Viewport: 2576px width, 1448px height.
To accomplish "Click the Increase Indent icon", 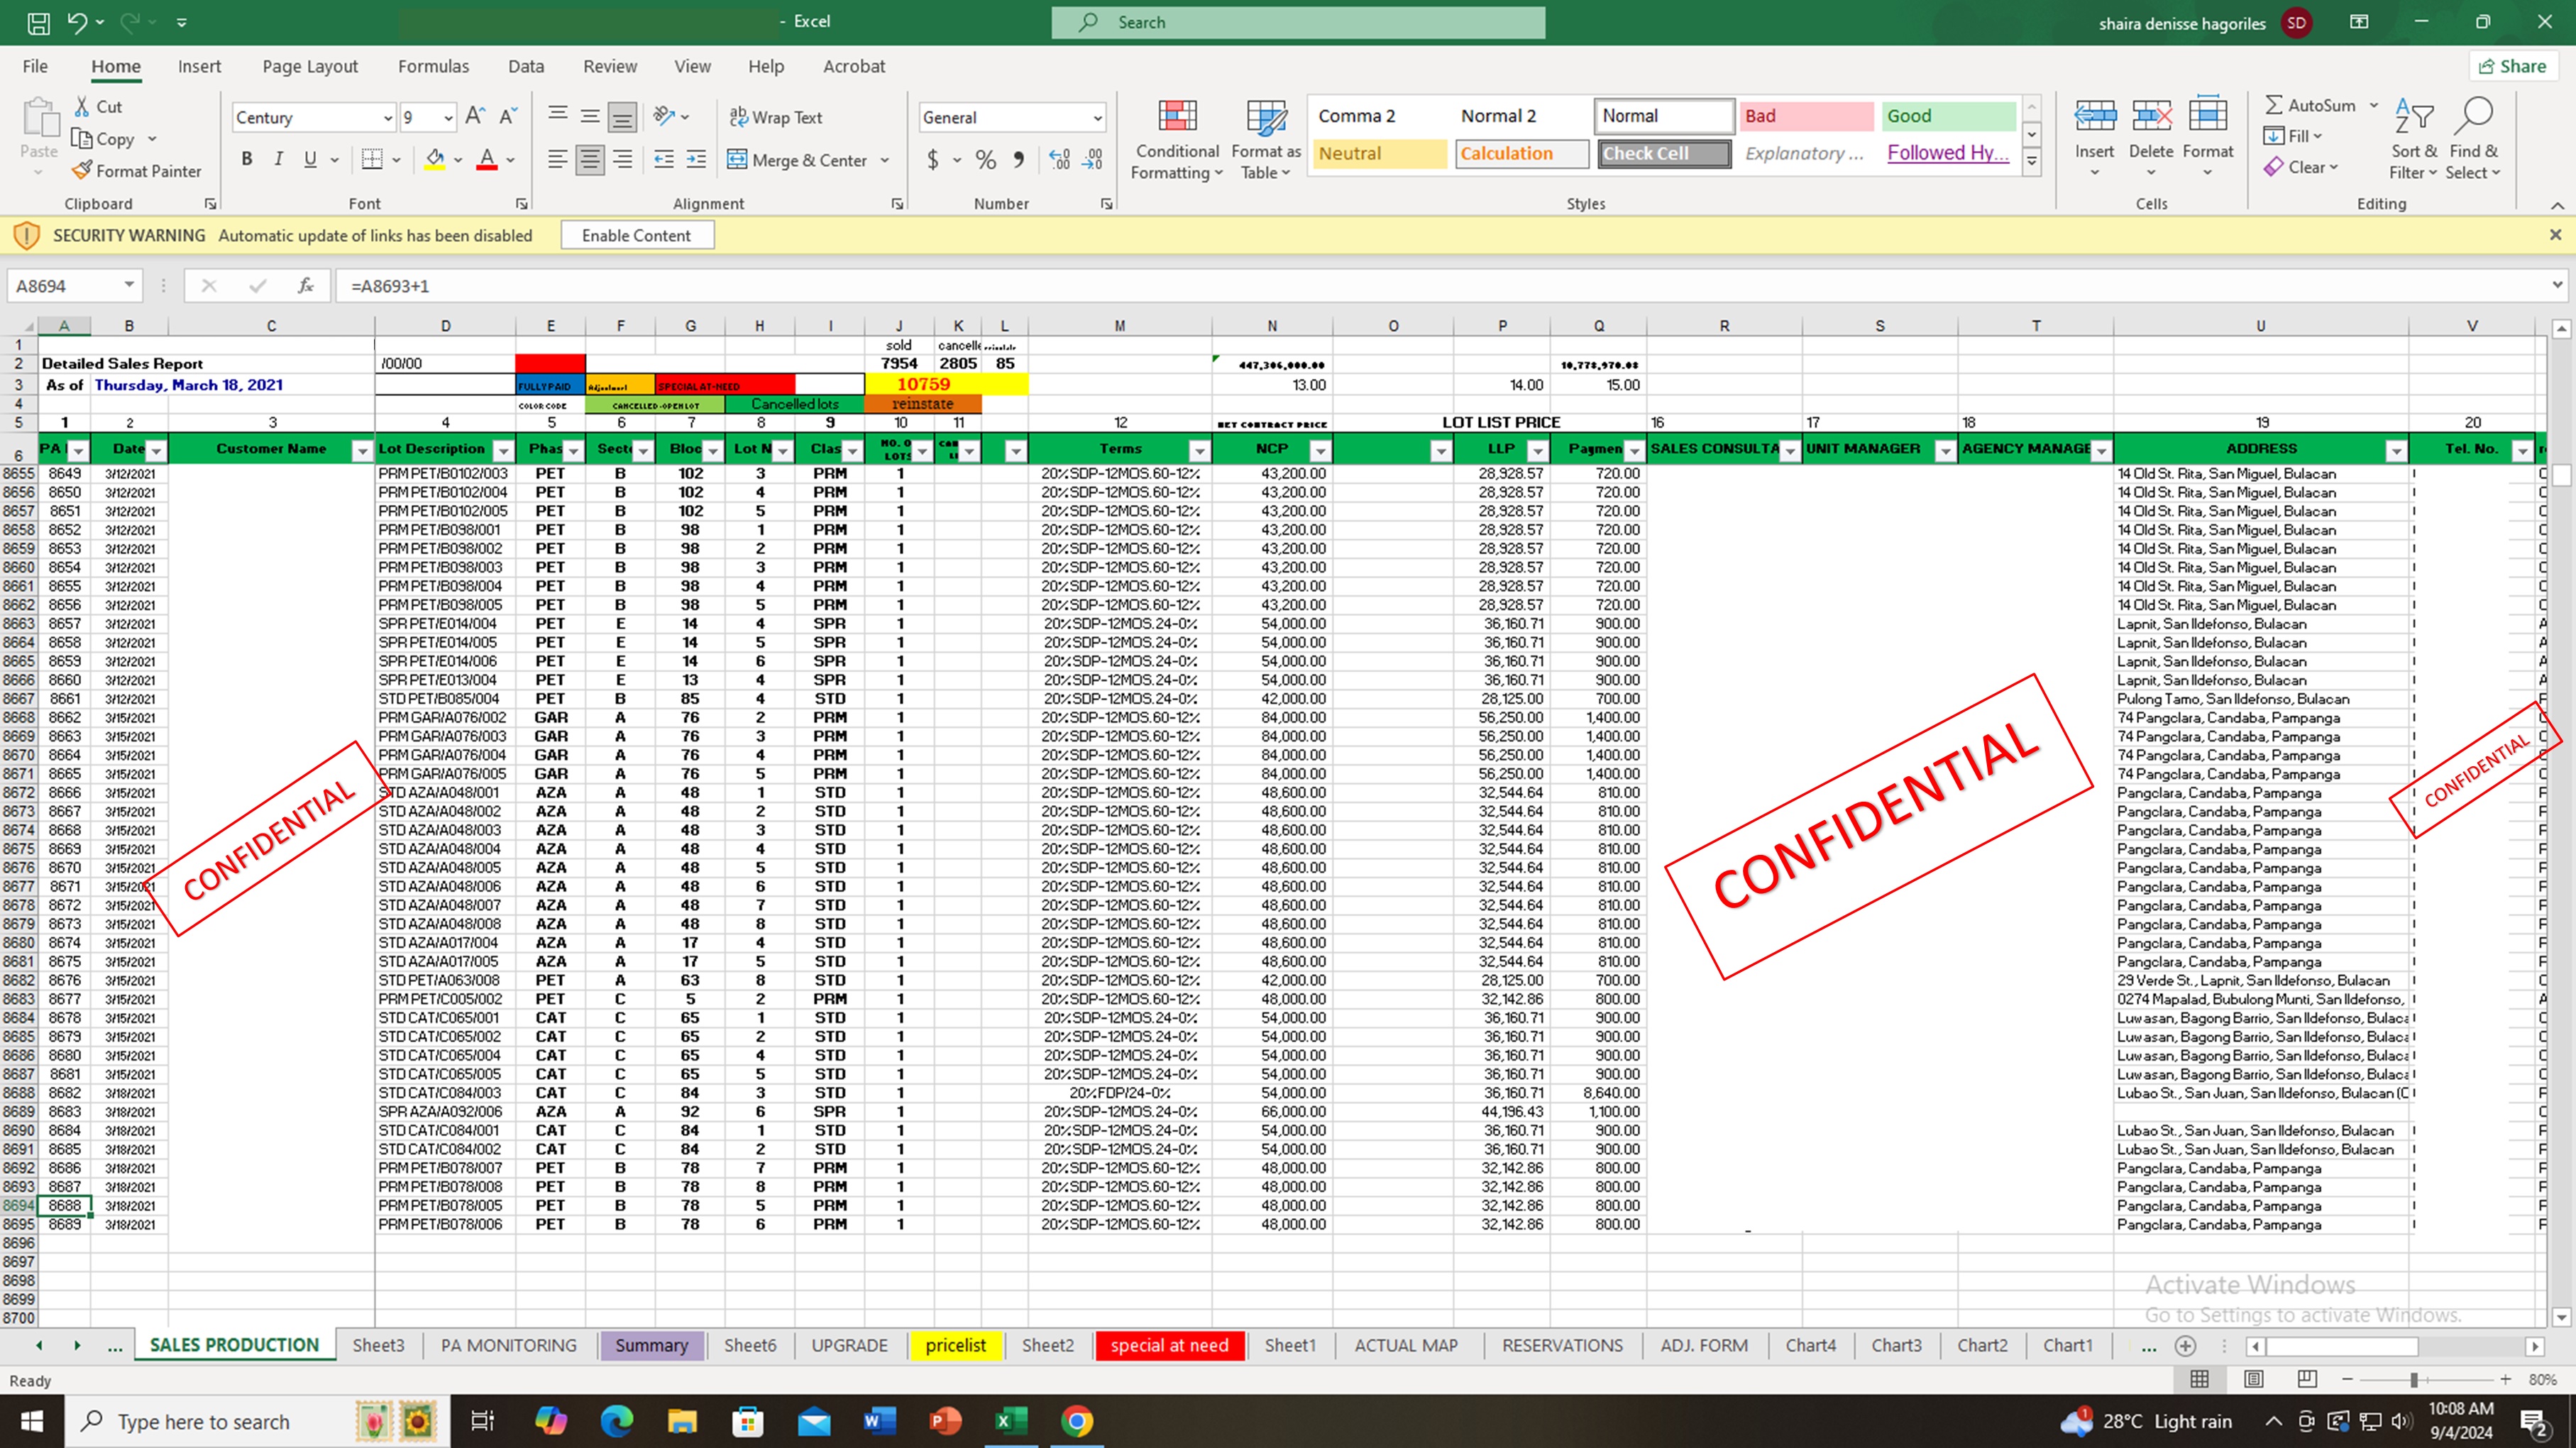I will pos(696,159).
